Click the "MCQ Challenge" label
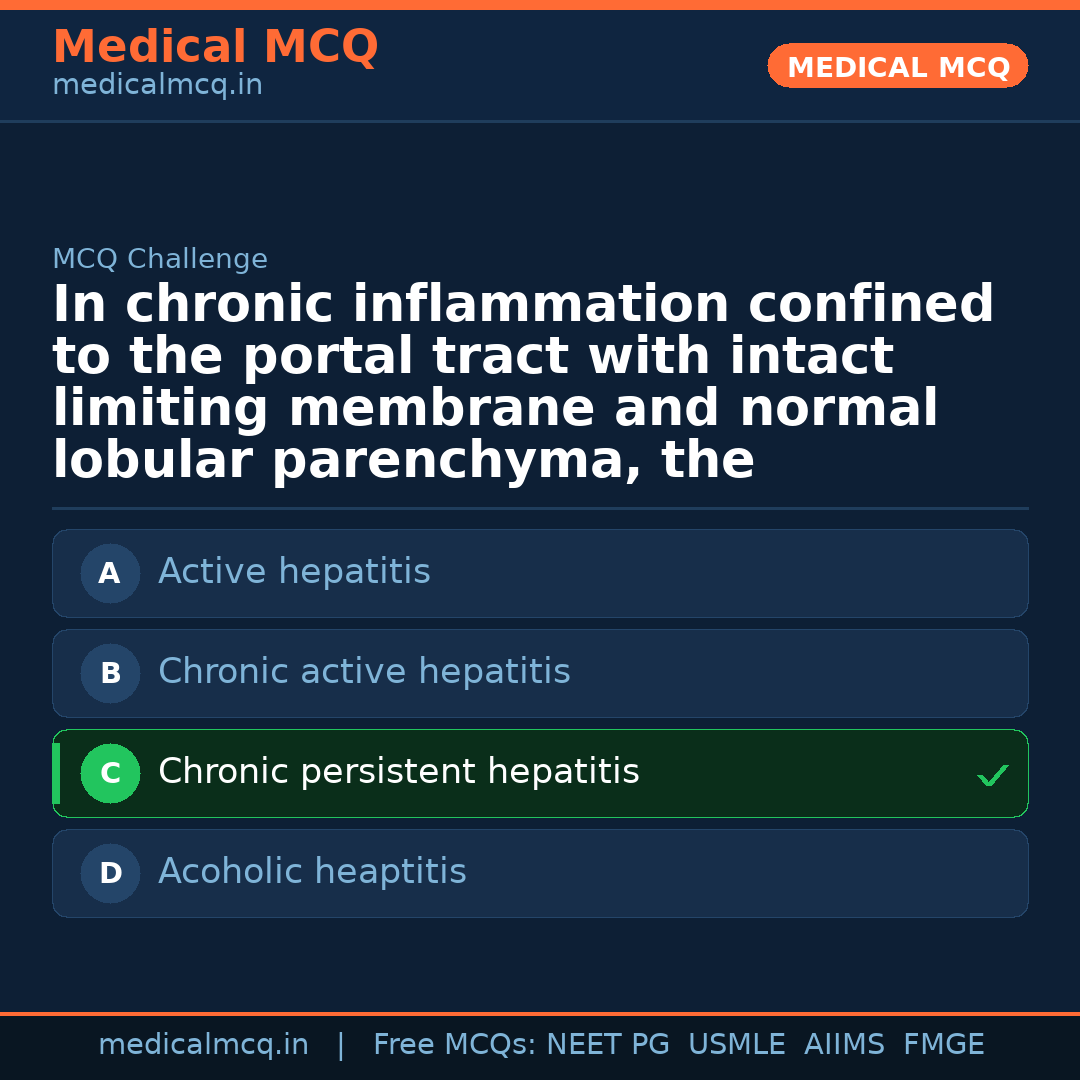The width and height of the screenshot is (1080, 1080). (160, 259)
